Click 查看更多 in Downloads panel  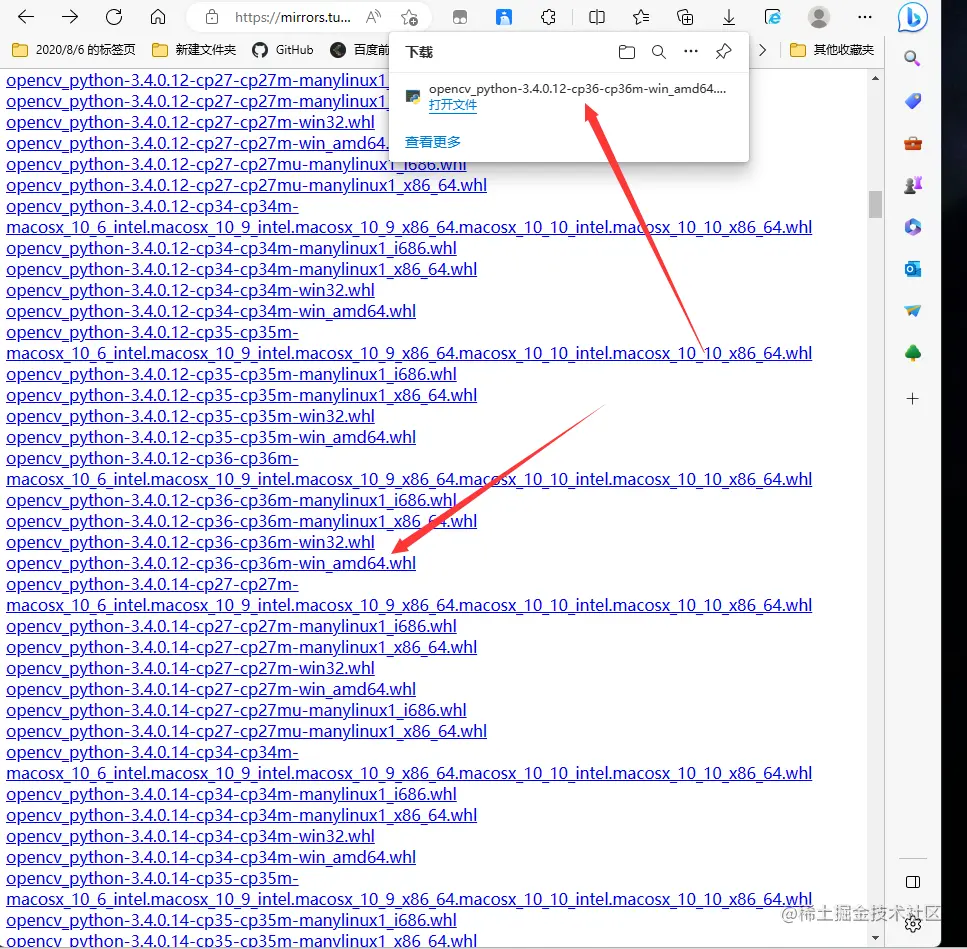click(433, 142)
